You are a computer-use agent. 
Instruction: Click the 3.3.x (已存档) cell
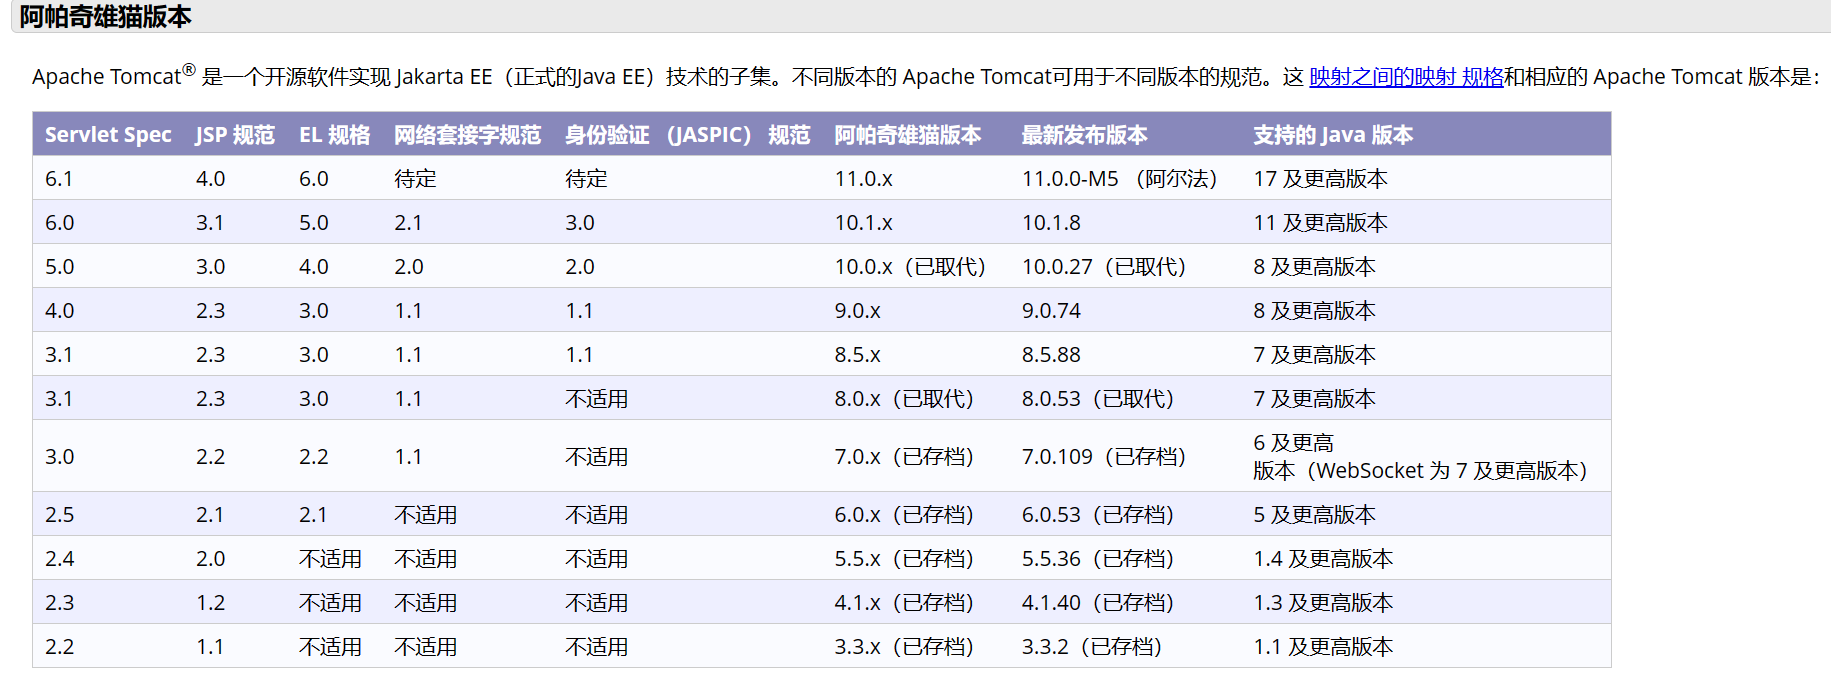click(904, 647)
